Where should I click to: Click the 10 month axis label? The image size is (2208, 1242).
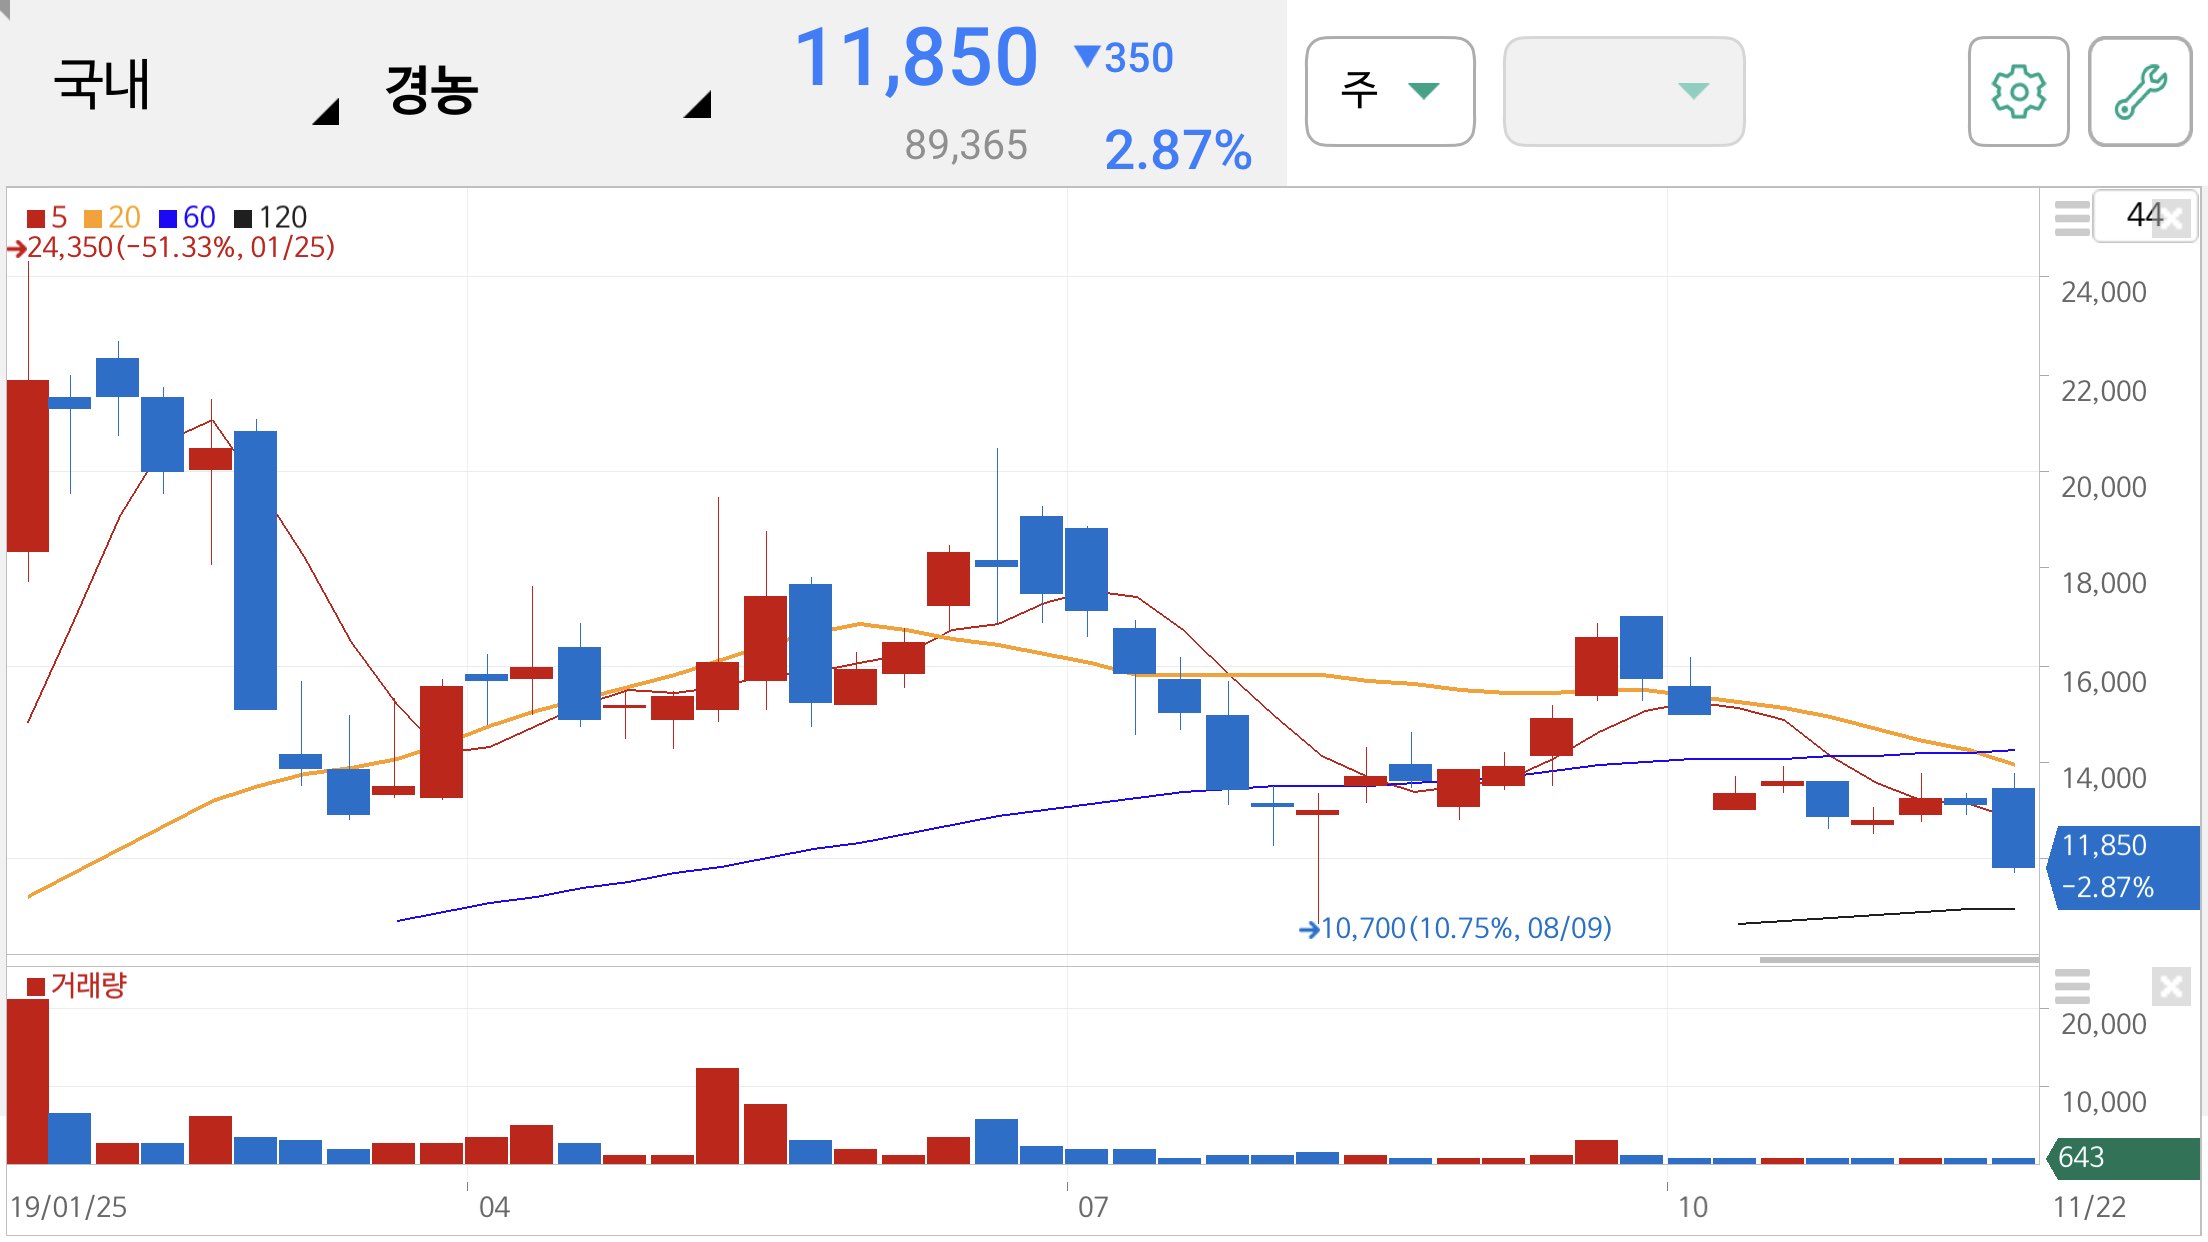pos(1692,1207)
